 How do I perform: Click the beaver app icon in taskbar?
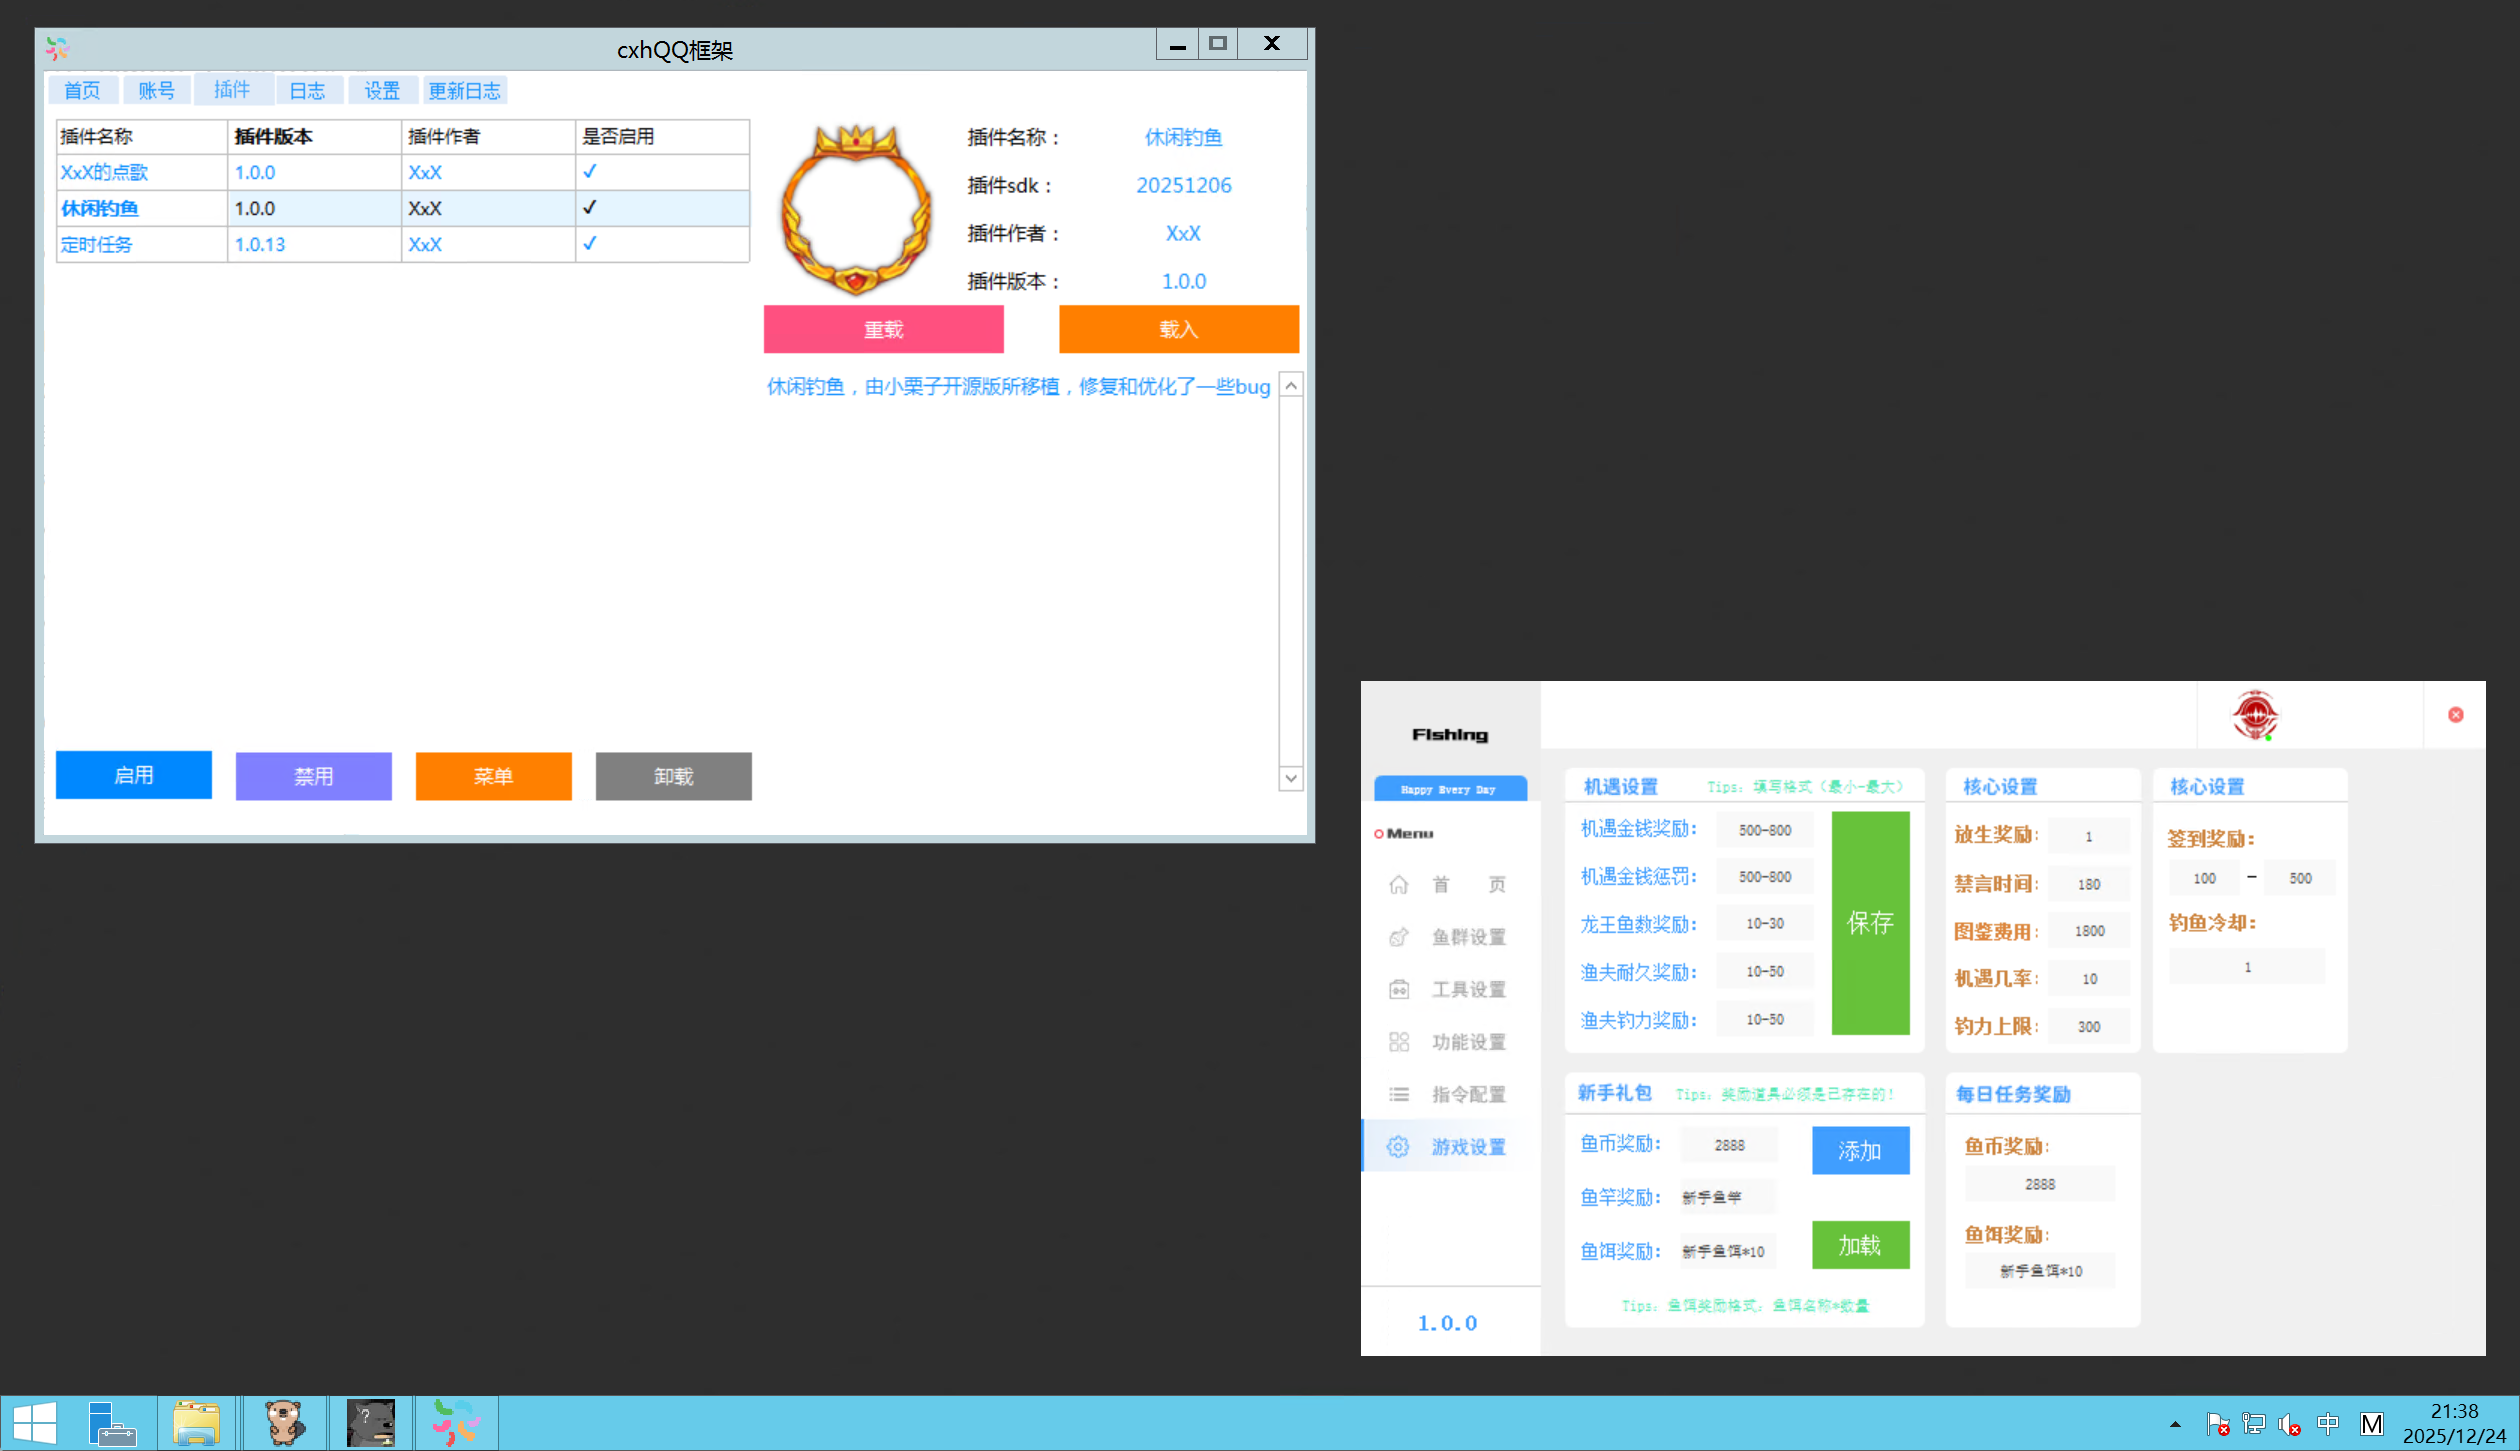click(x=284, y=1422)
